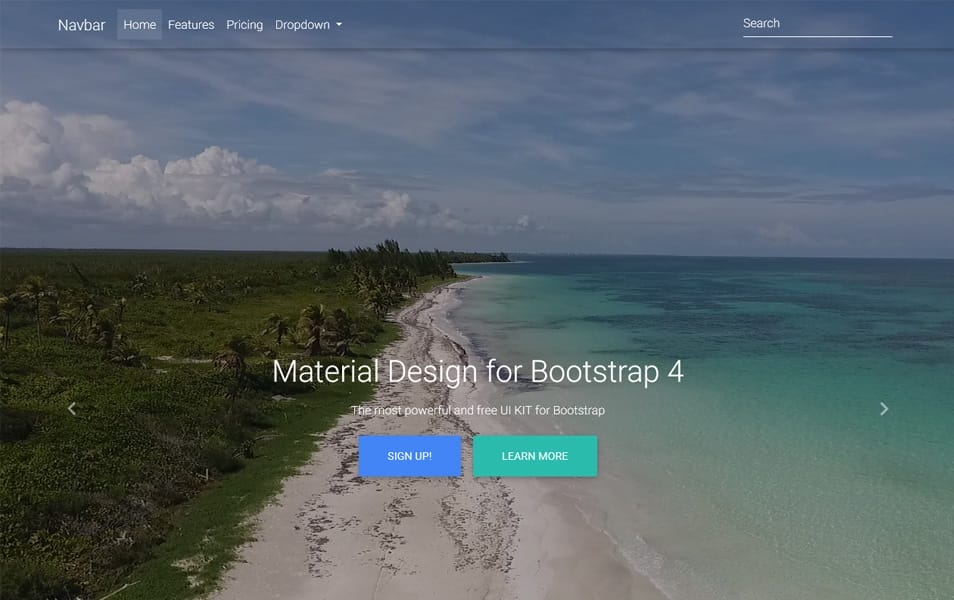Click the caret icon beside Dropdown

(339, 25)
